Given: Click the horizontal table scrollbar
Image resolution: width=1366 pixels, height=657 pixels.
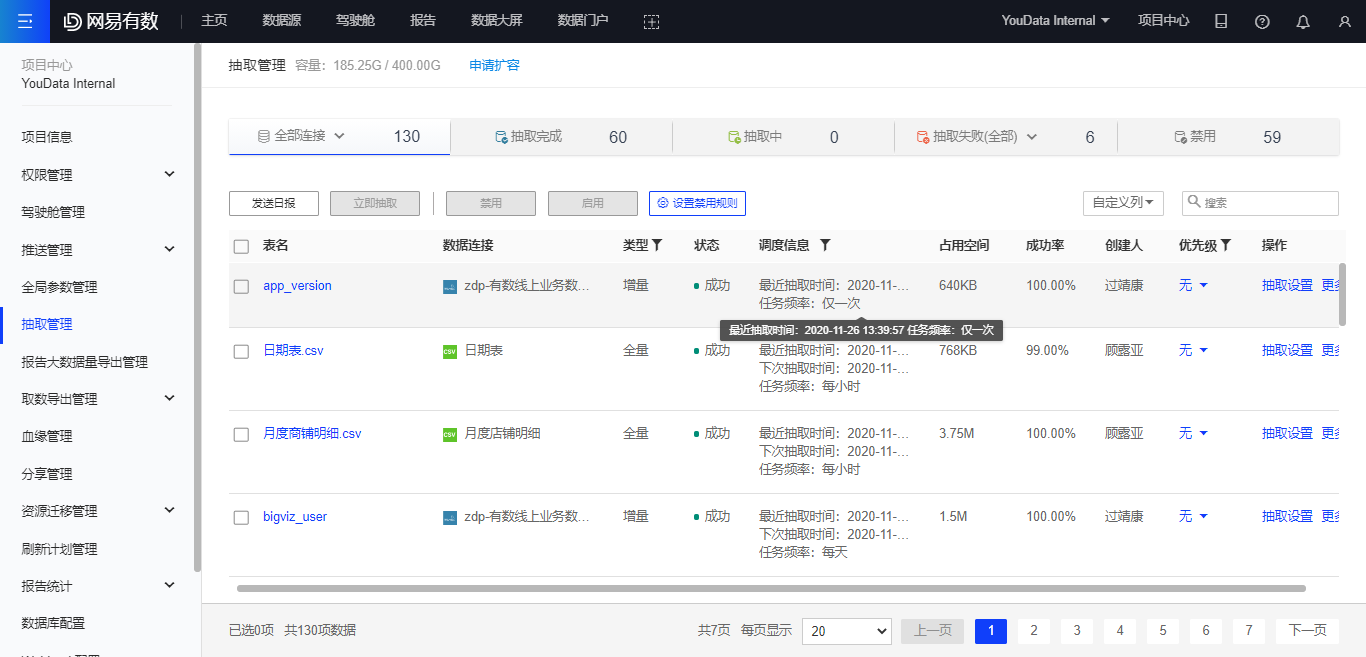Looking at the screenshot, I should coord(770,589).
